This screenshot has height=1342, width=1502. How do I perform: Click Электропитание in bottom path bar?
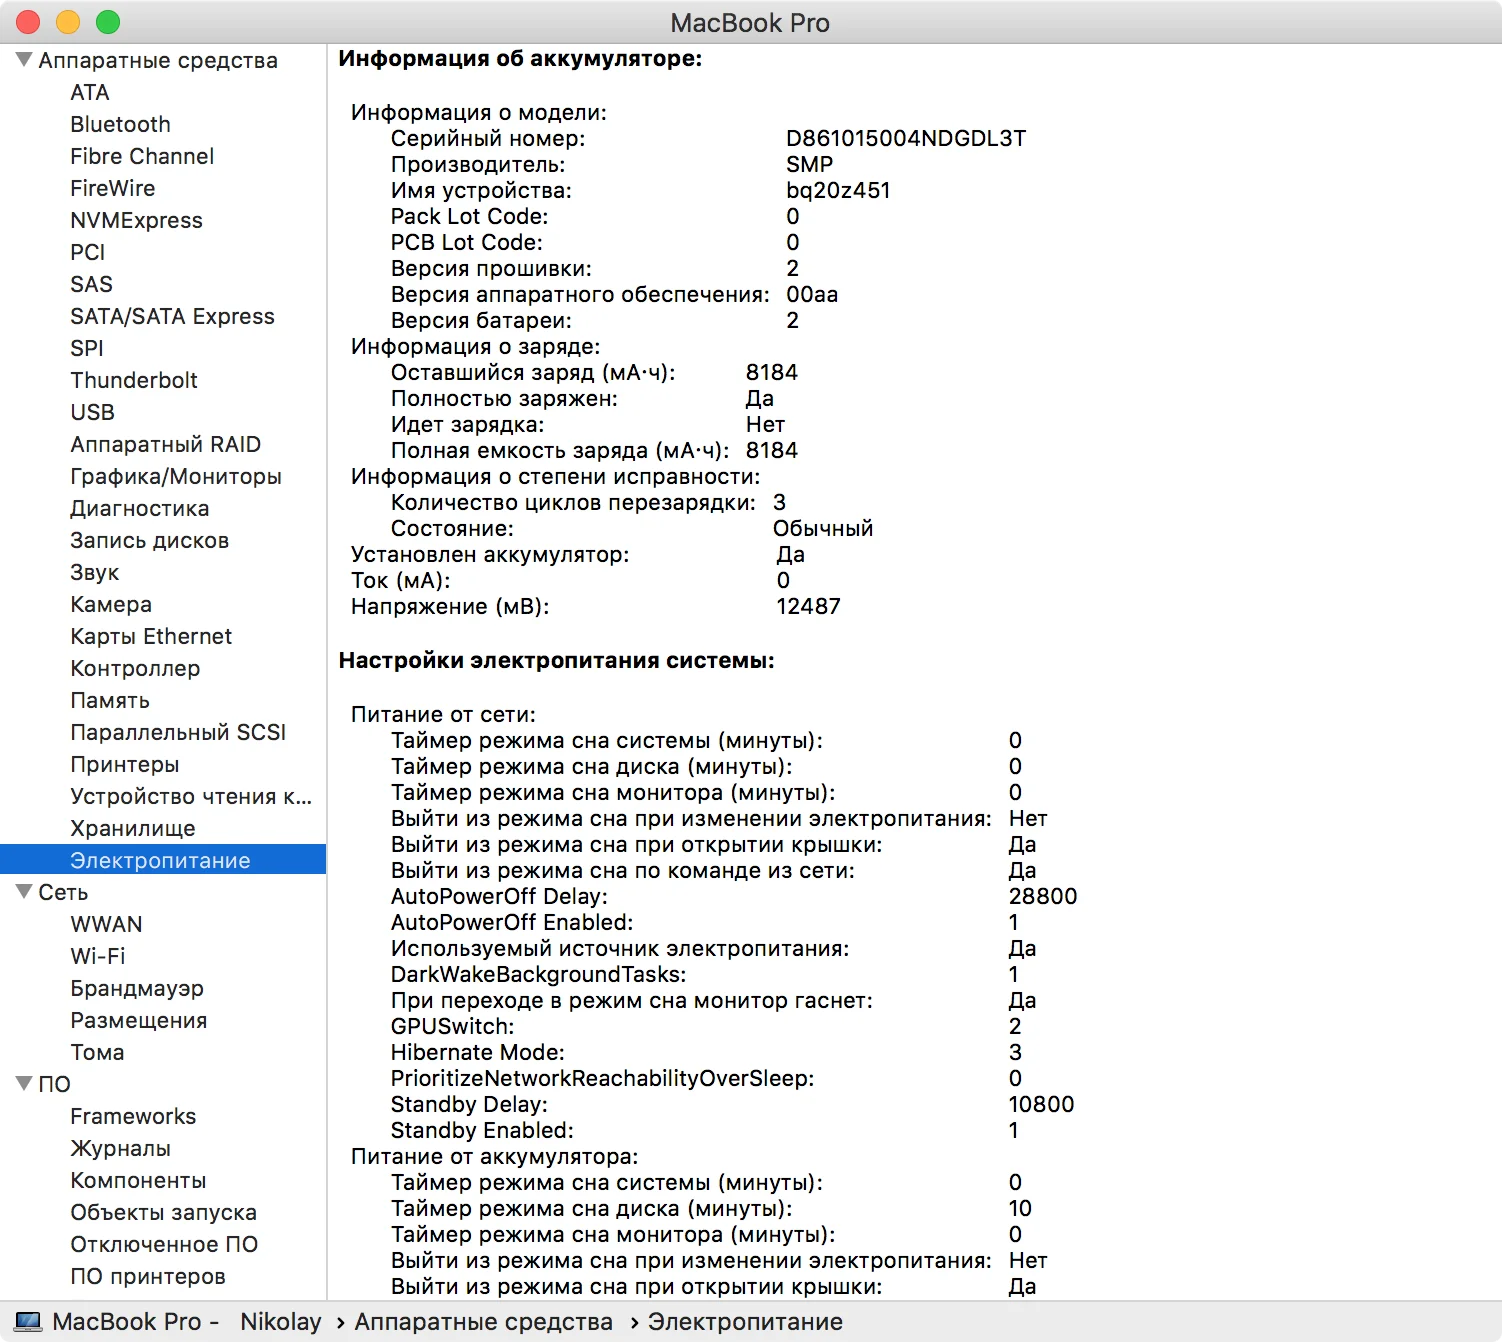[x=745, y=1322]
